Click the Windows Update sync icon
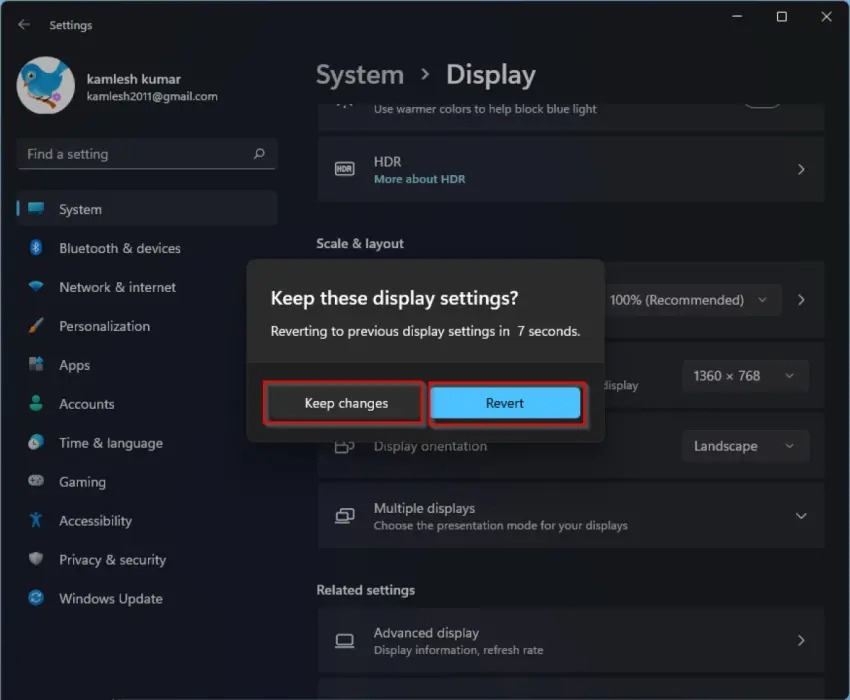The height and width of the screenshot is (700, 850). click(36, 599)
